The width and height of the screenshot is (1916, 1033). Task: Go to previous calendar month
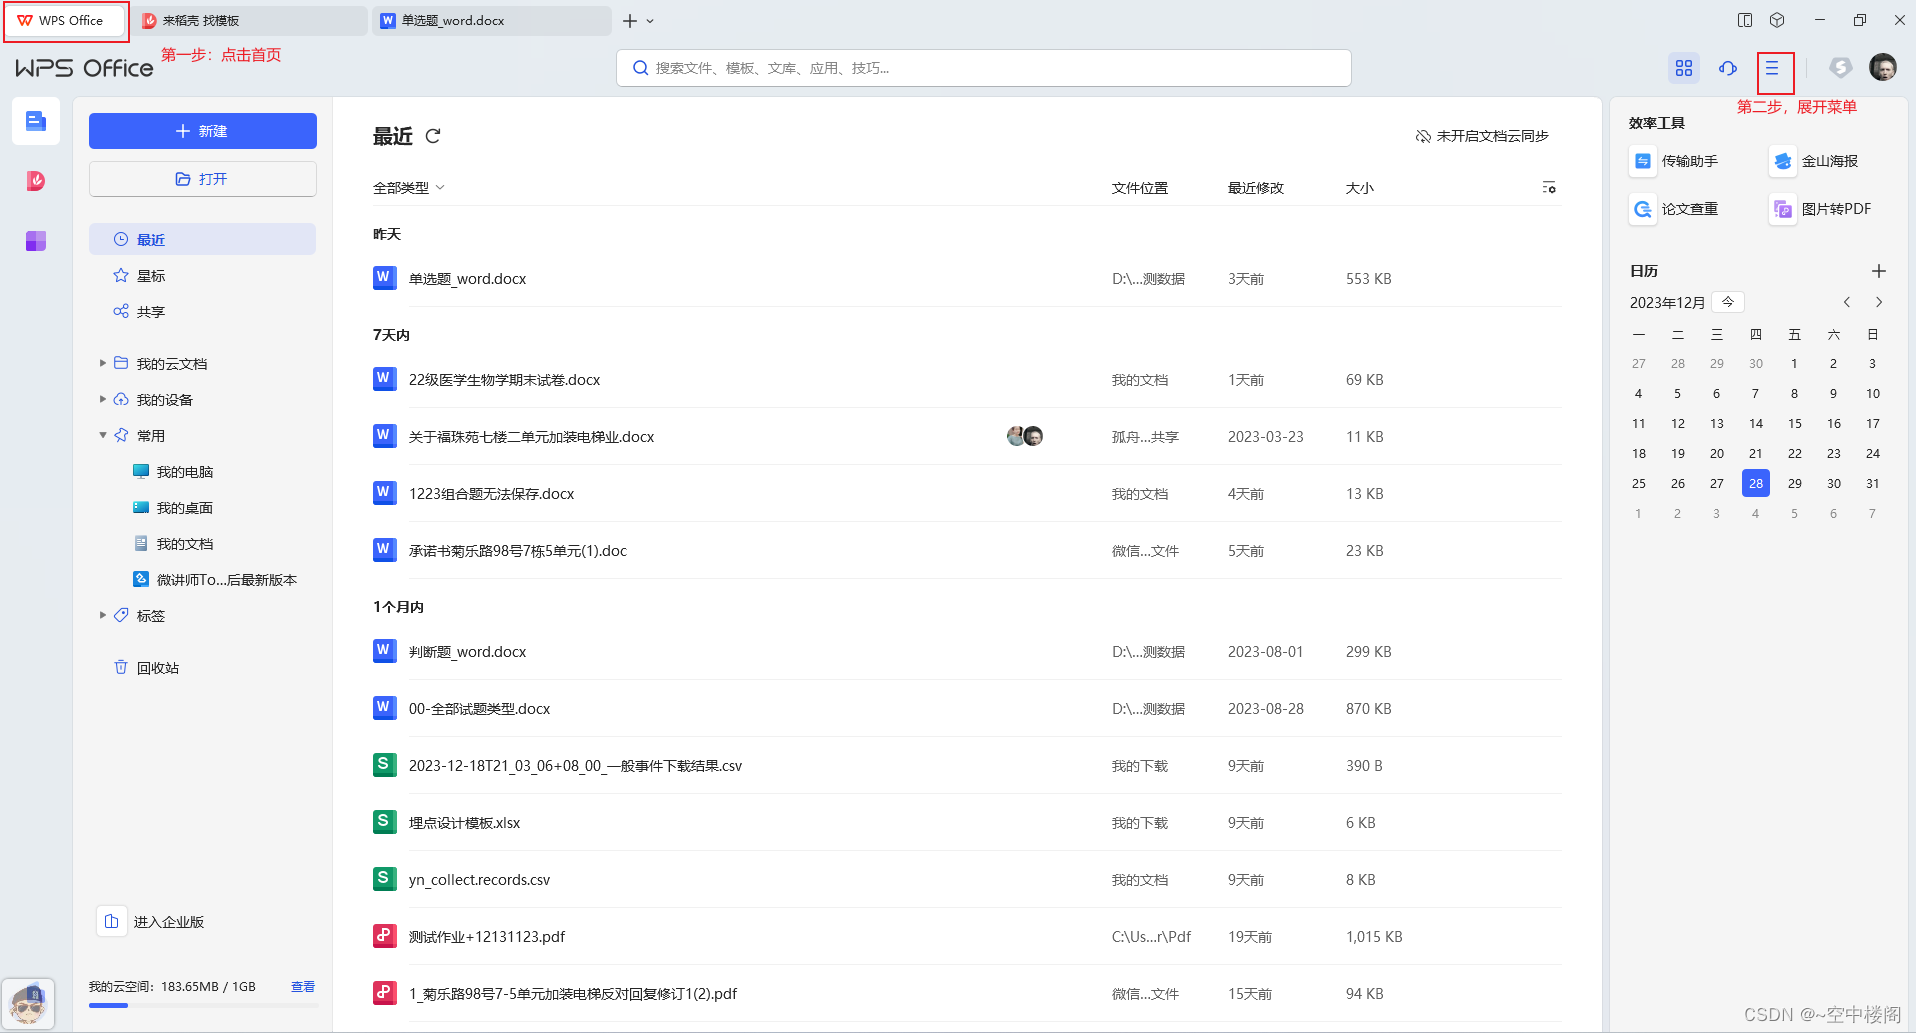click(1847, 302)
